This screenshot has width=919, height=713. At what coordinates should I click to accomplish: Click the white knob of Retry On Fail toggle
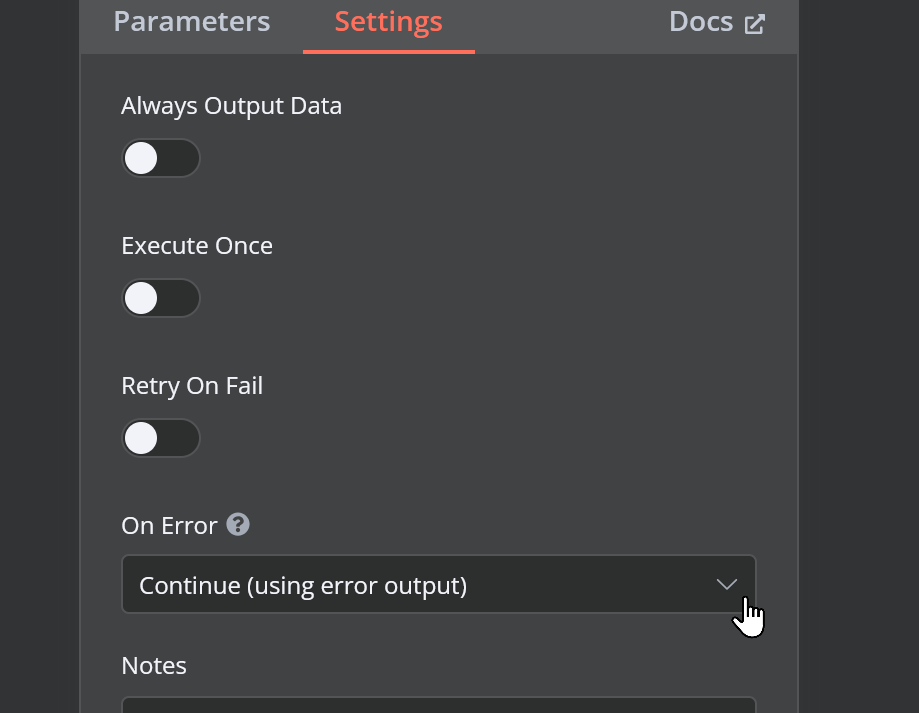point(141,438)
